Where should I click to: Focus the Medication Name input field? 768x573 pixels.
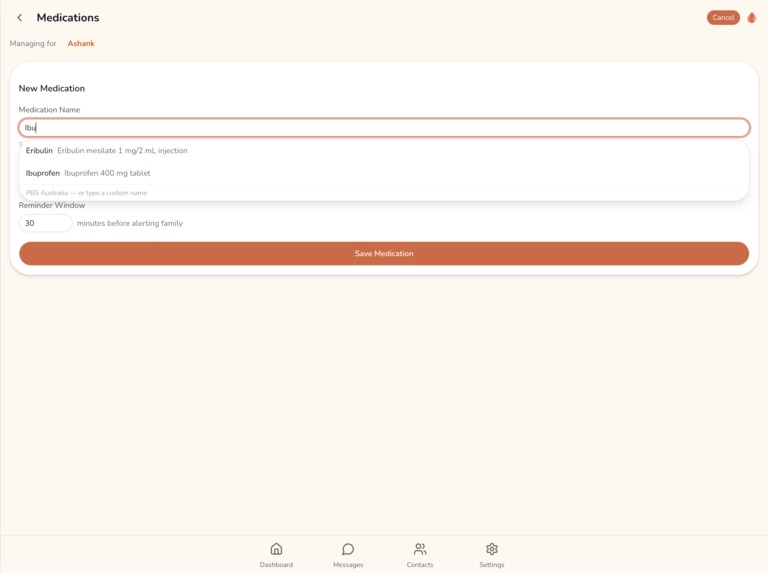pyautogui.click(x=384, y=127)
